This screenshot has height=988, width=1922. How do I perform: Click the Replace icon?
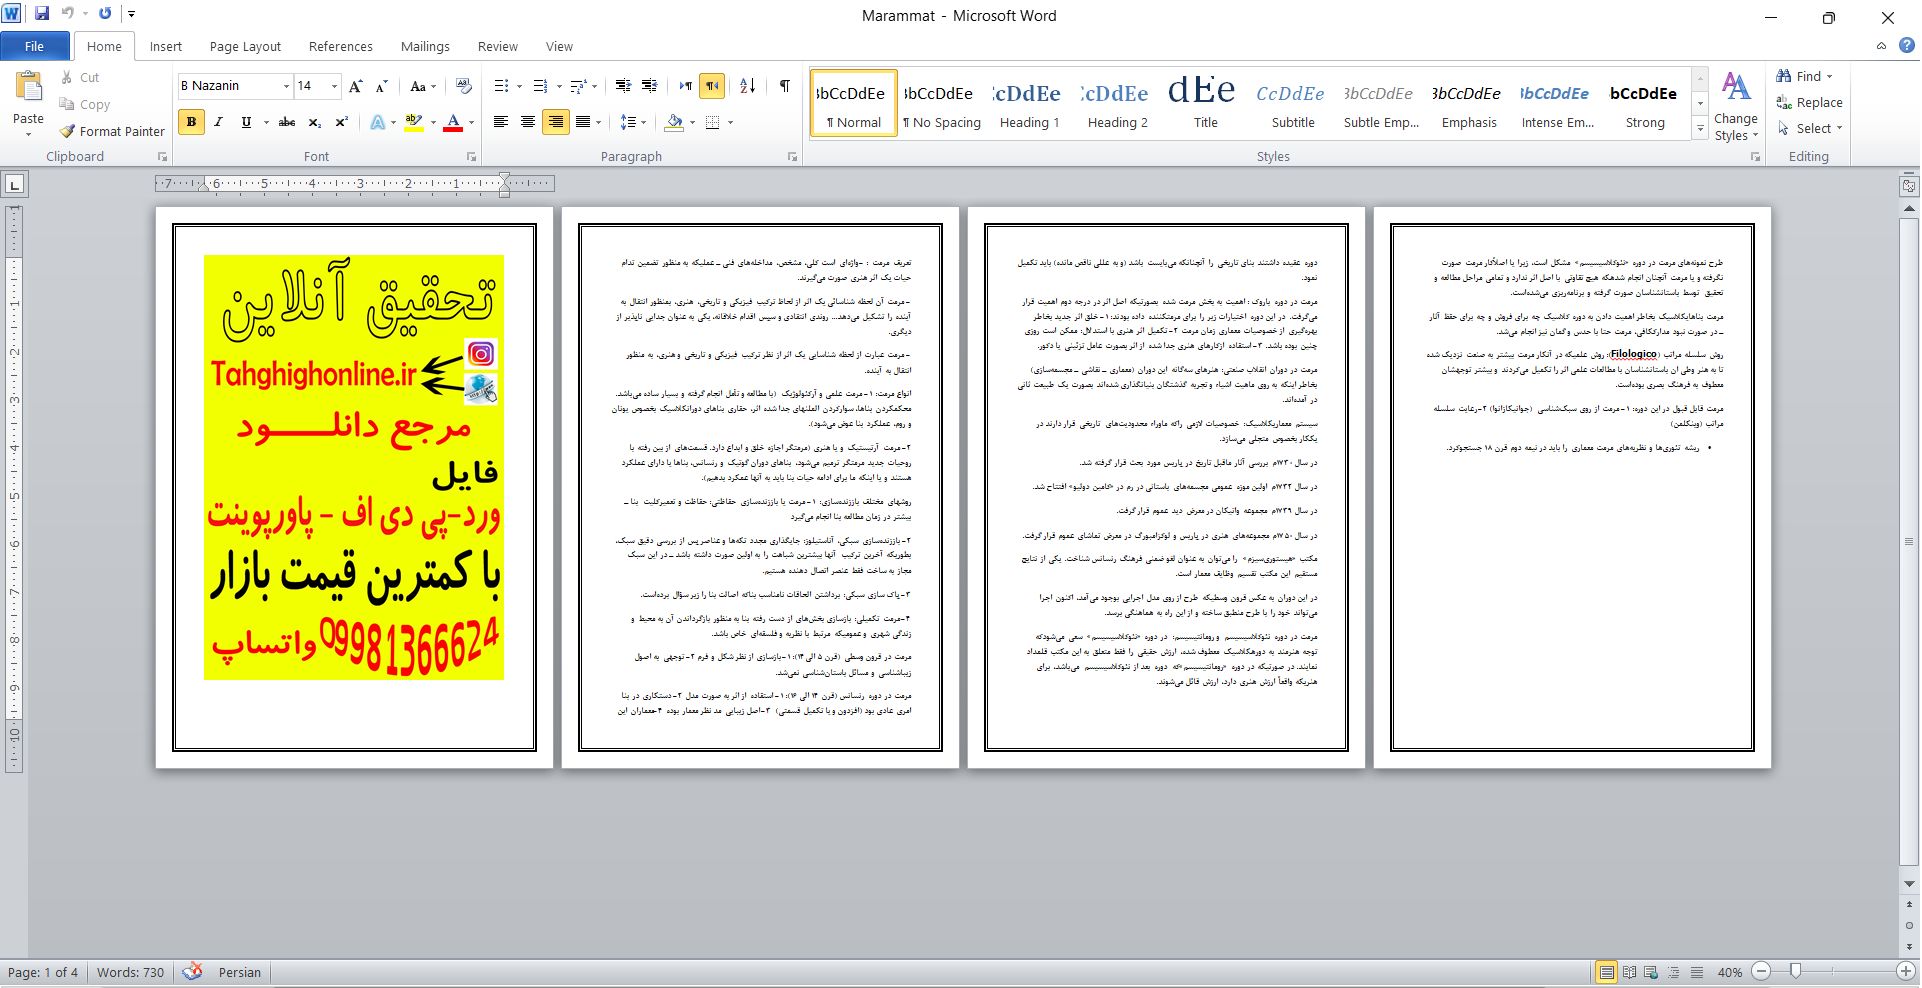click(x=1784, y=102)
